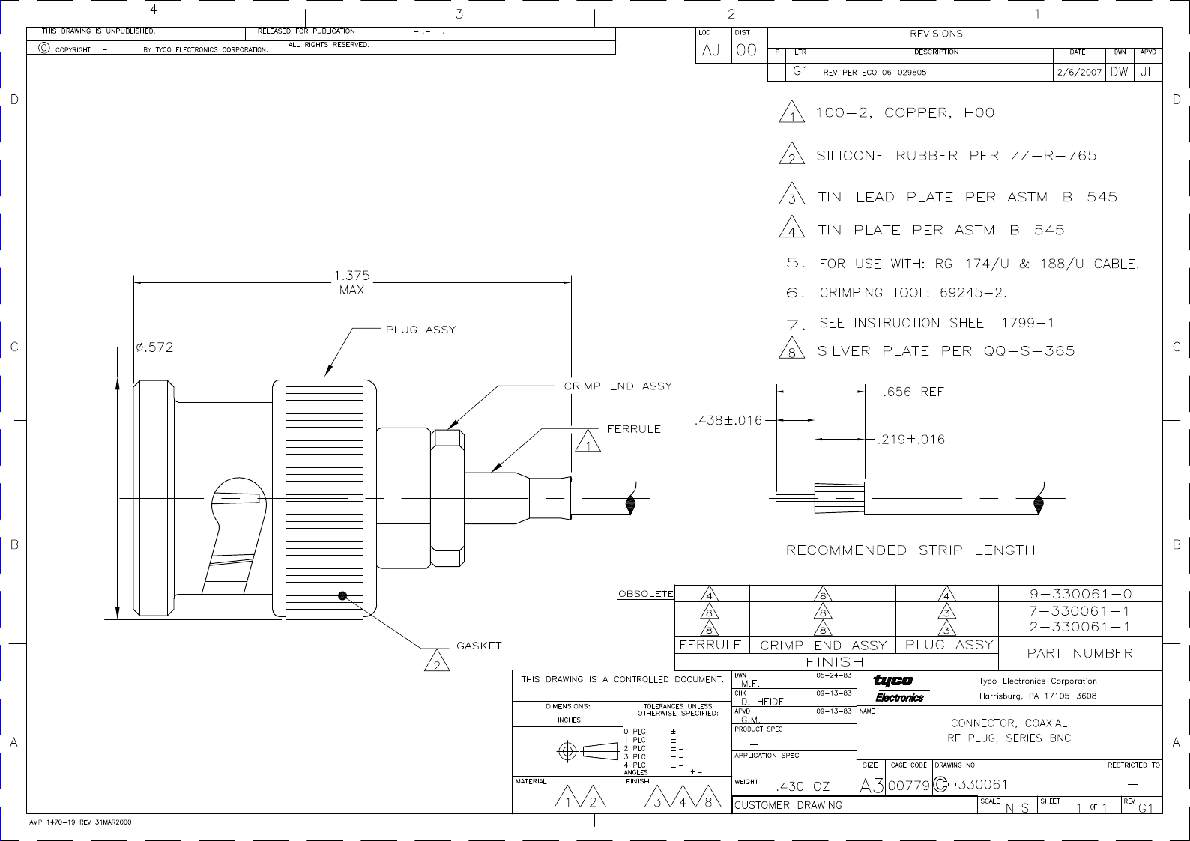Click note 'CRIMPING TOOL 69245-2'

click(x=913, y=292)
